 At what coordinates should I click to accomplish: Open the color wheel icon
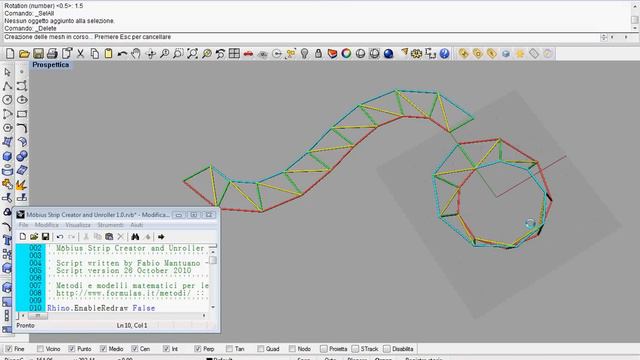tap(347, 53)
